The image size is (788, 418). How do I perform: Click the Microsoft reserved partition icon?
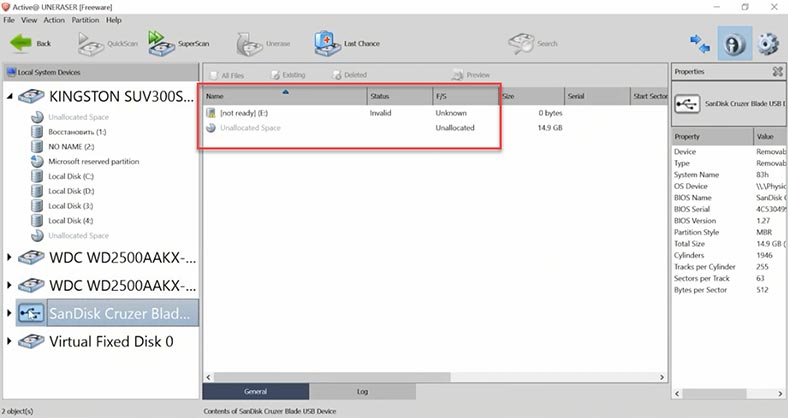[x=37, y=161]
